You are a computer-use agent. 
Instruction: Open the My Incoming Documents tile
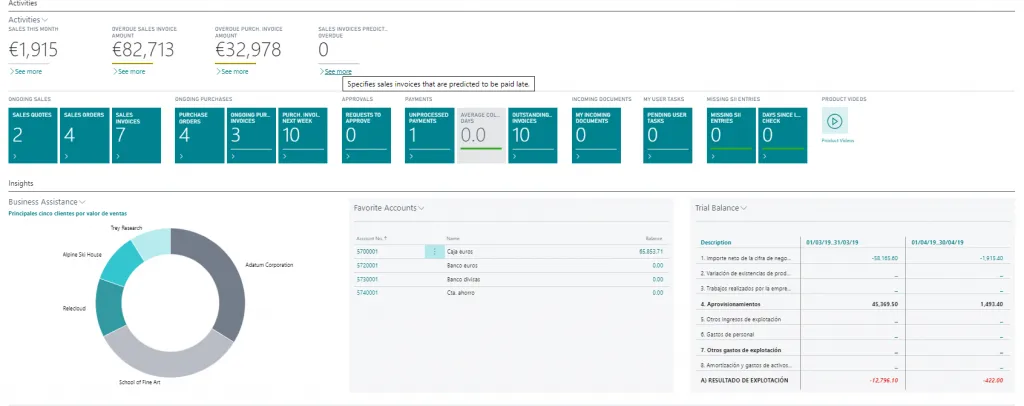click(596, 135)
